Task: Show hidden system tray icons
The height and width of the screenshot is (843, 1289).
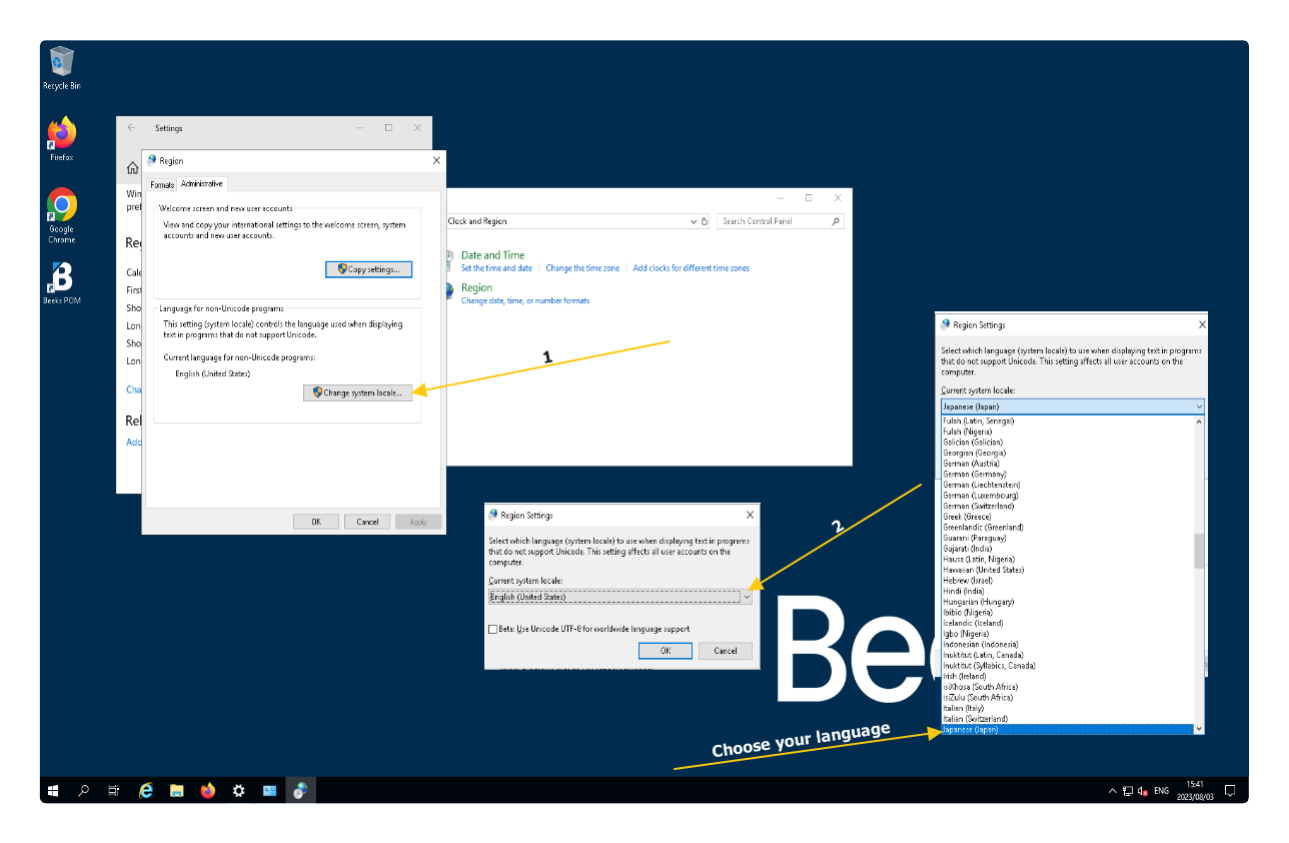Action: pos(1112,791)
